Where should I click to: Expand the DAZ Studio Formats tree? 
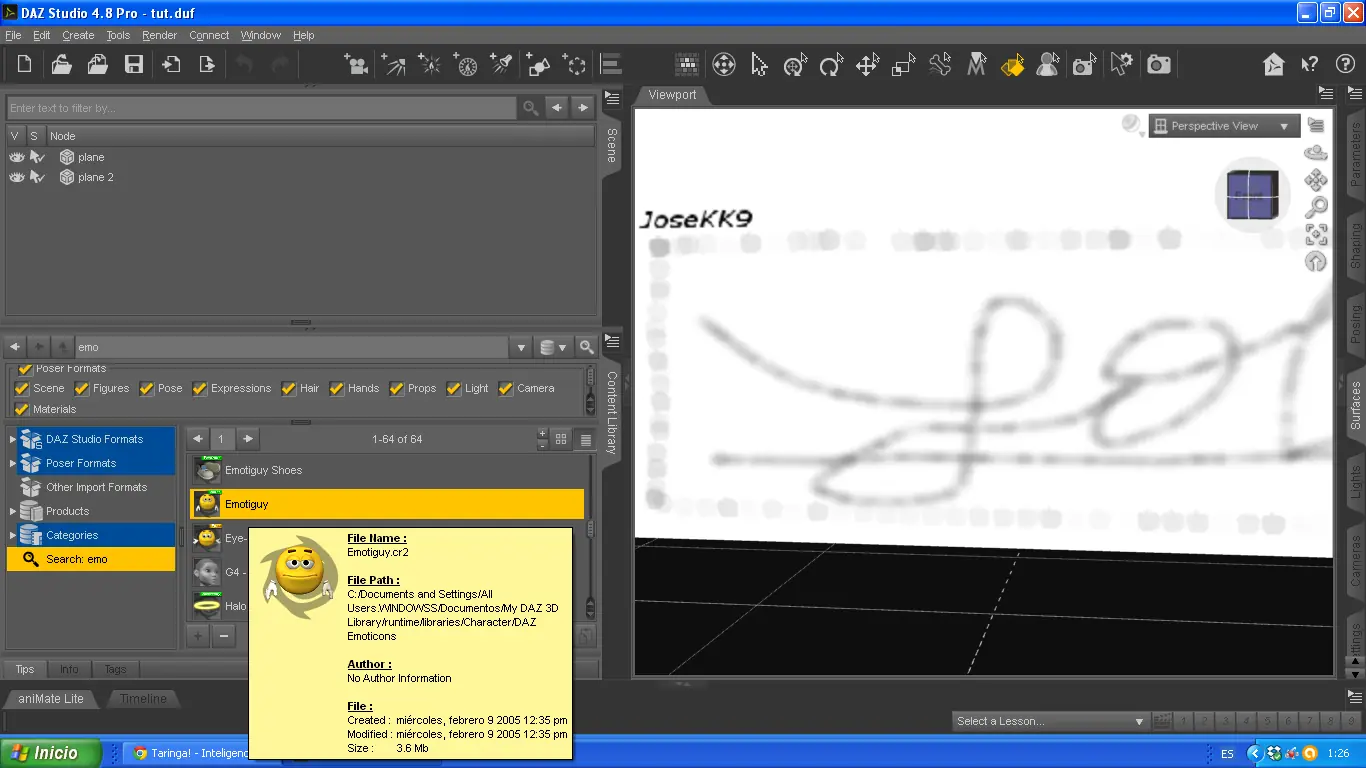pos(13,439)
